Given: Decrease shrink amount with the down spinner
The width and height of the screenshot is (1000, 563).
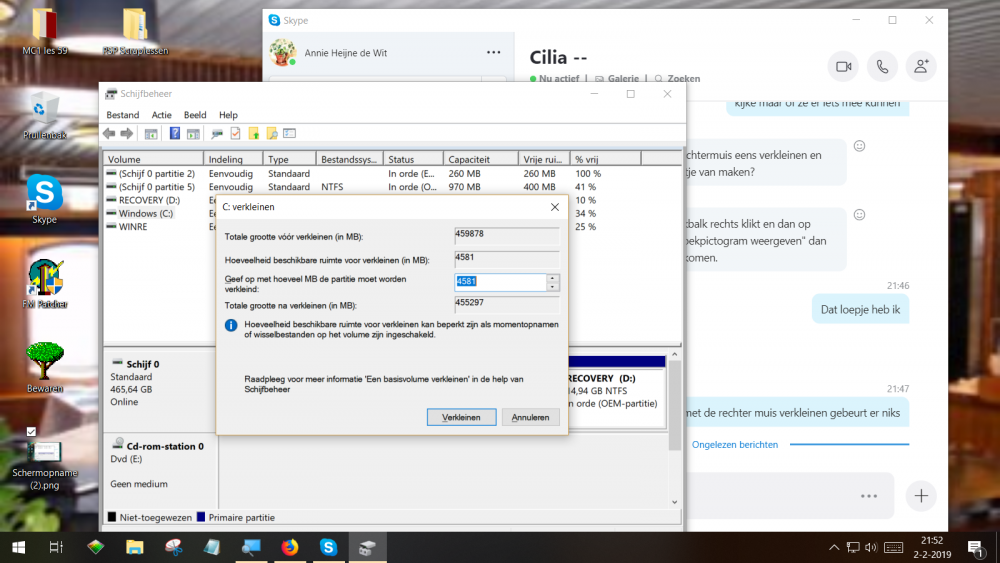Looking at the screenshot, I should 553,287.
